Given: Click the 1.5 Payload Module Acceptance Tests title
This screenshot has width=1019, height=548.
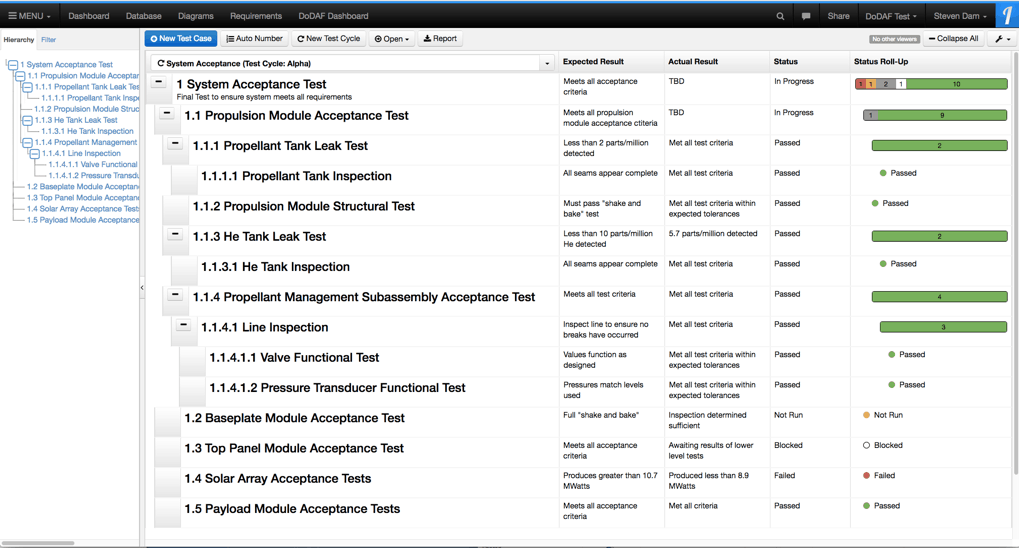Looking at the screenshot, I should click(x=292, y=508).
